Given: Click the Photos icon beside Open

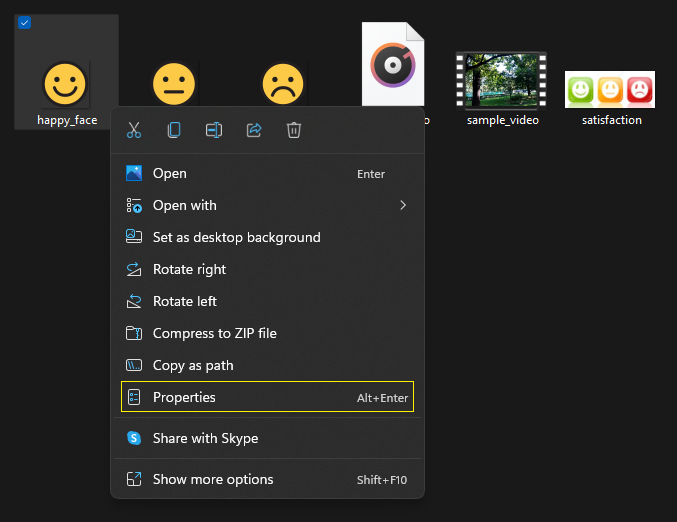Looking at the screenshot, I should point(134,173).
